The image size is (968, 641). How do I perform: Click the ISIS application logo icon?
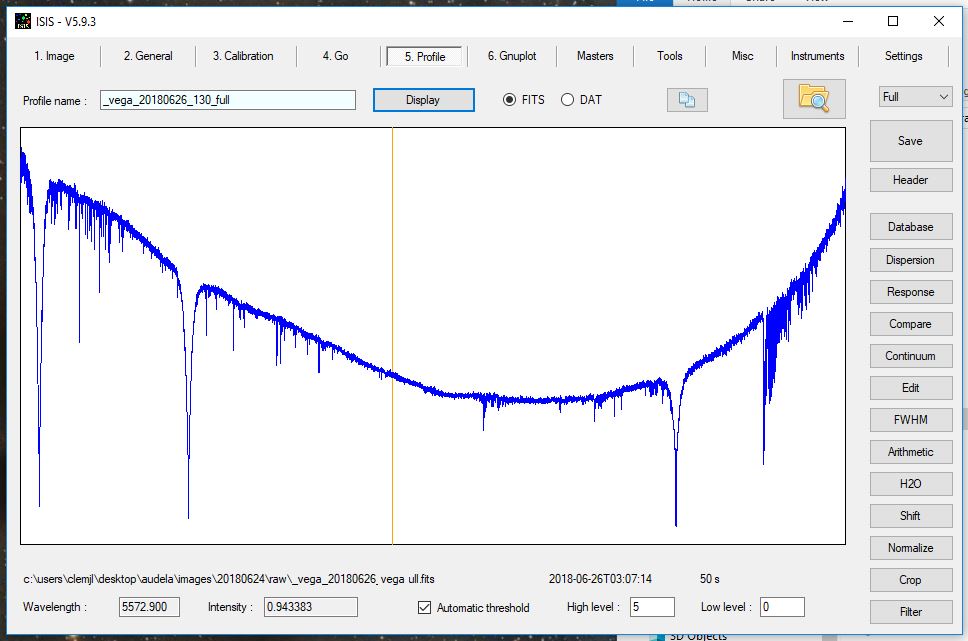coord(22,21)
